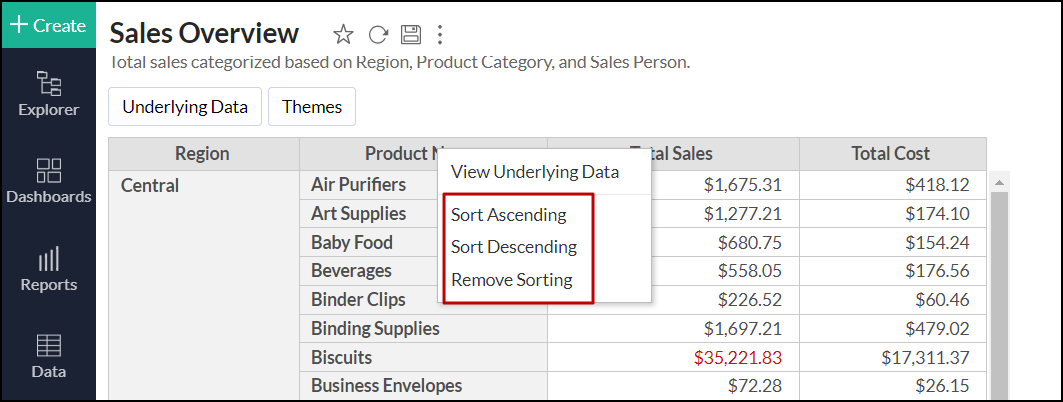Screen dimensions: 1063x402
Task: Click the Region column header
Action: click(x=202, y=154)
